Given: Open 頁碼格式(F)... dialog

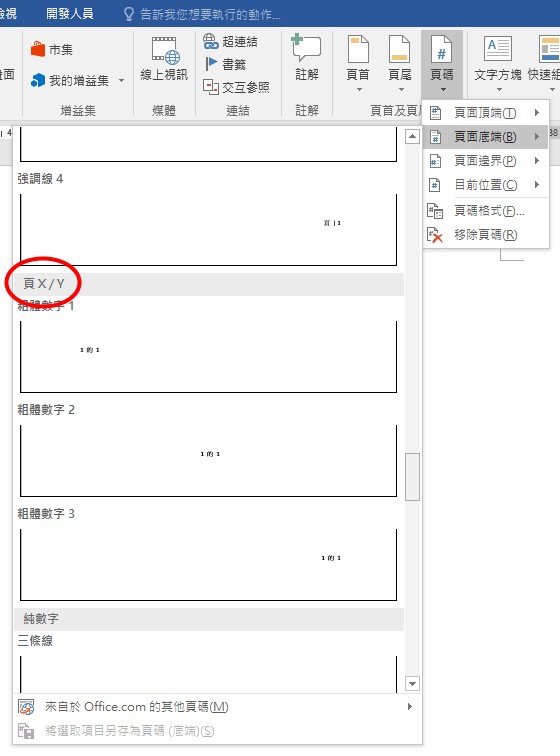Looking at the screenshot, I should click(486, 211).
